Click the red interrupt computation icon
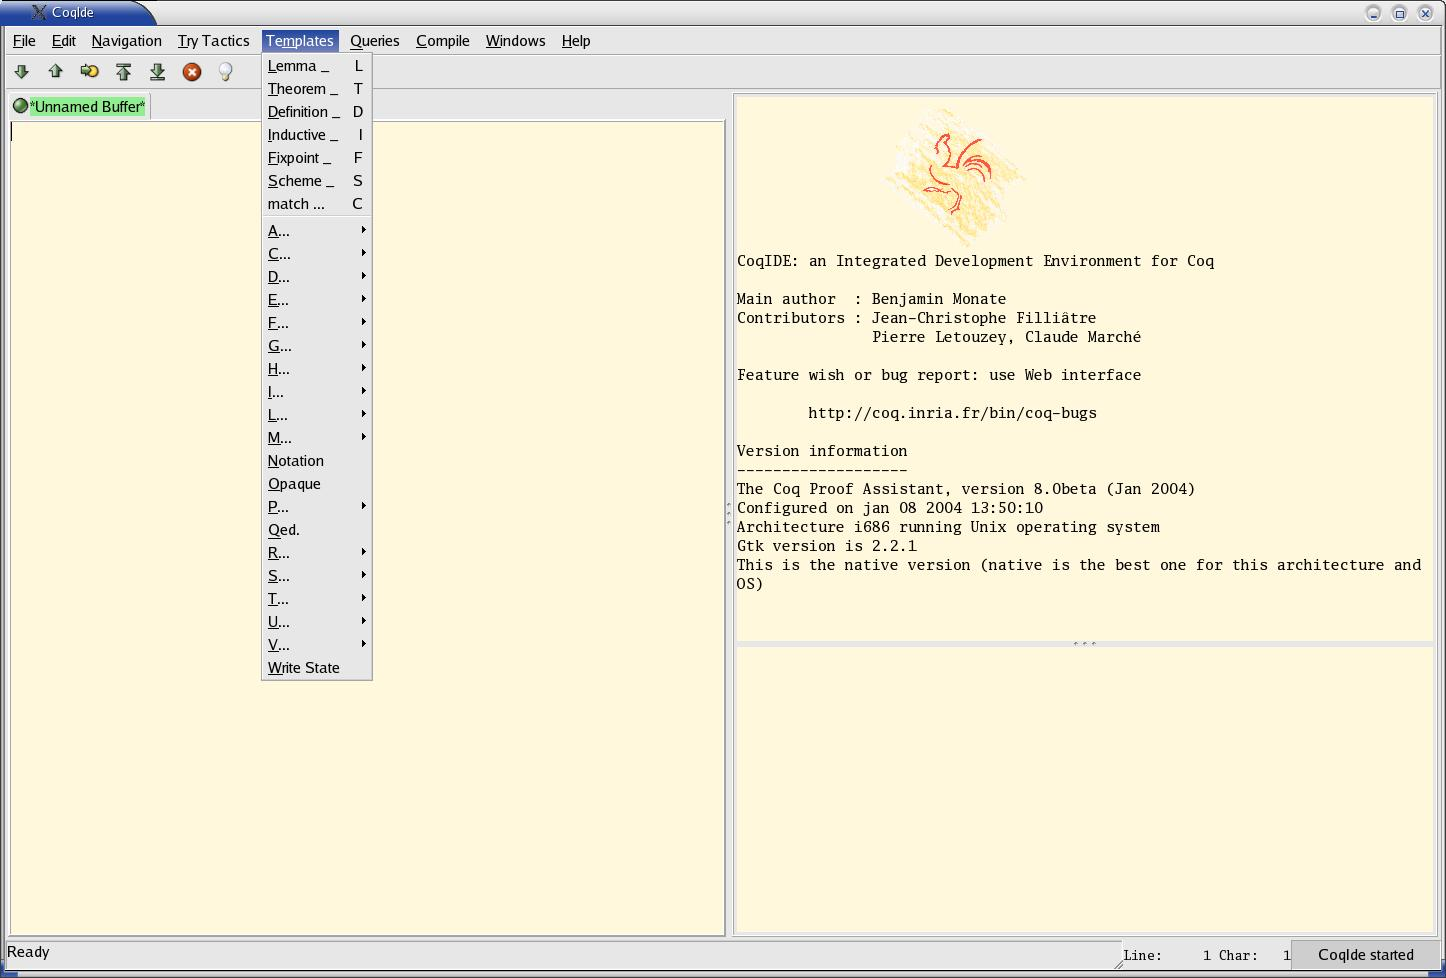Screen dimensions: 1446x978 [191, 71]
